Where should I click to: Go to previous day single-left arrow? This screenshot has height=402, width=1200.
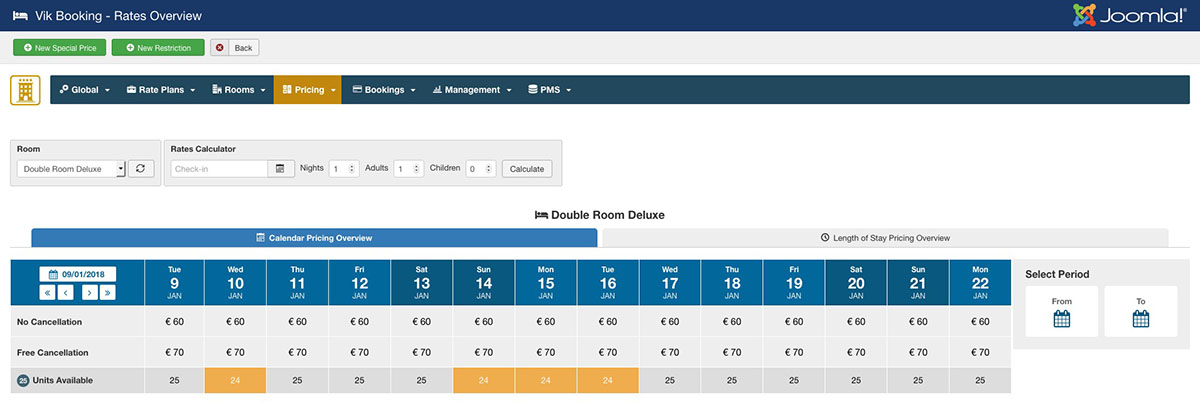(66, 293)
